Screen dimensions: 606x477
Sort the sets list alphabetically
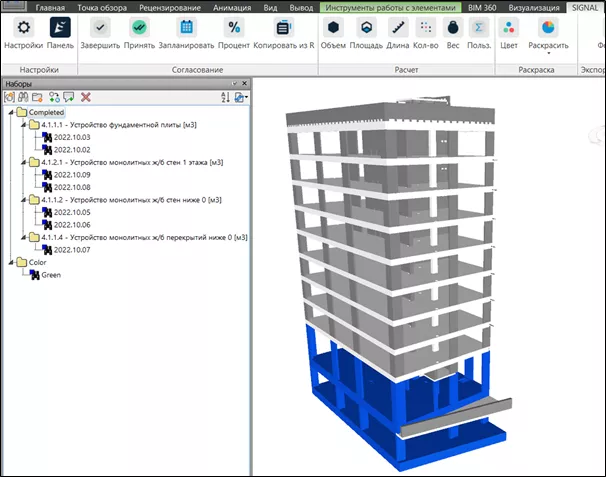225,97
